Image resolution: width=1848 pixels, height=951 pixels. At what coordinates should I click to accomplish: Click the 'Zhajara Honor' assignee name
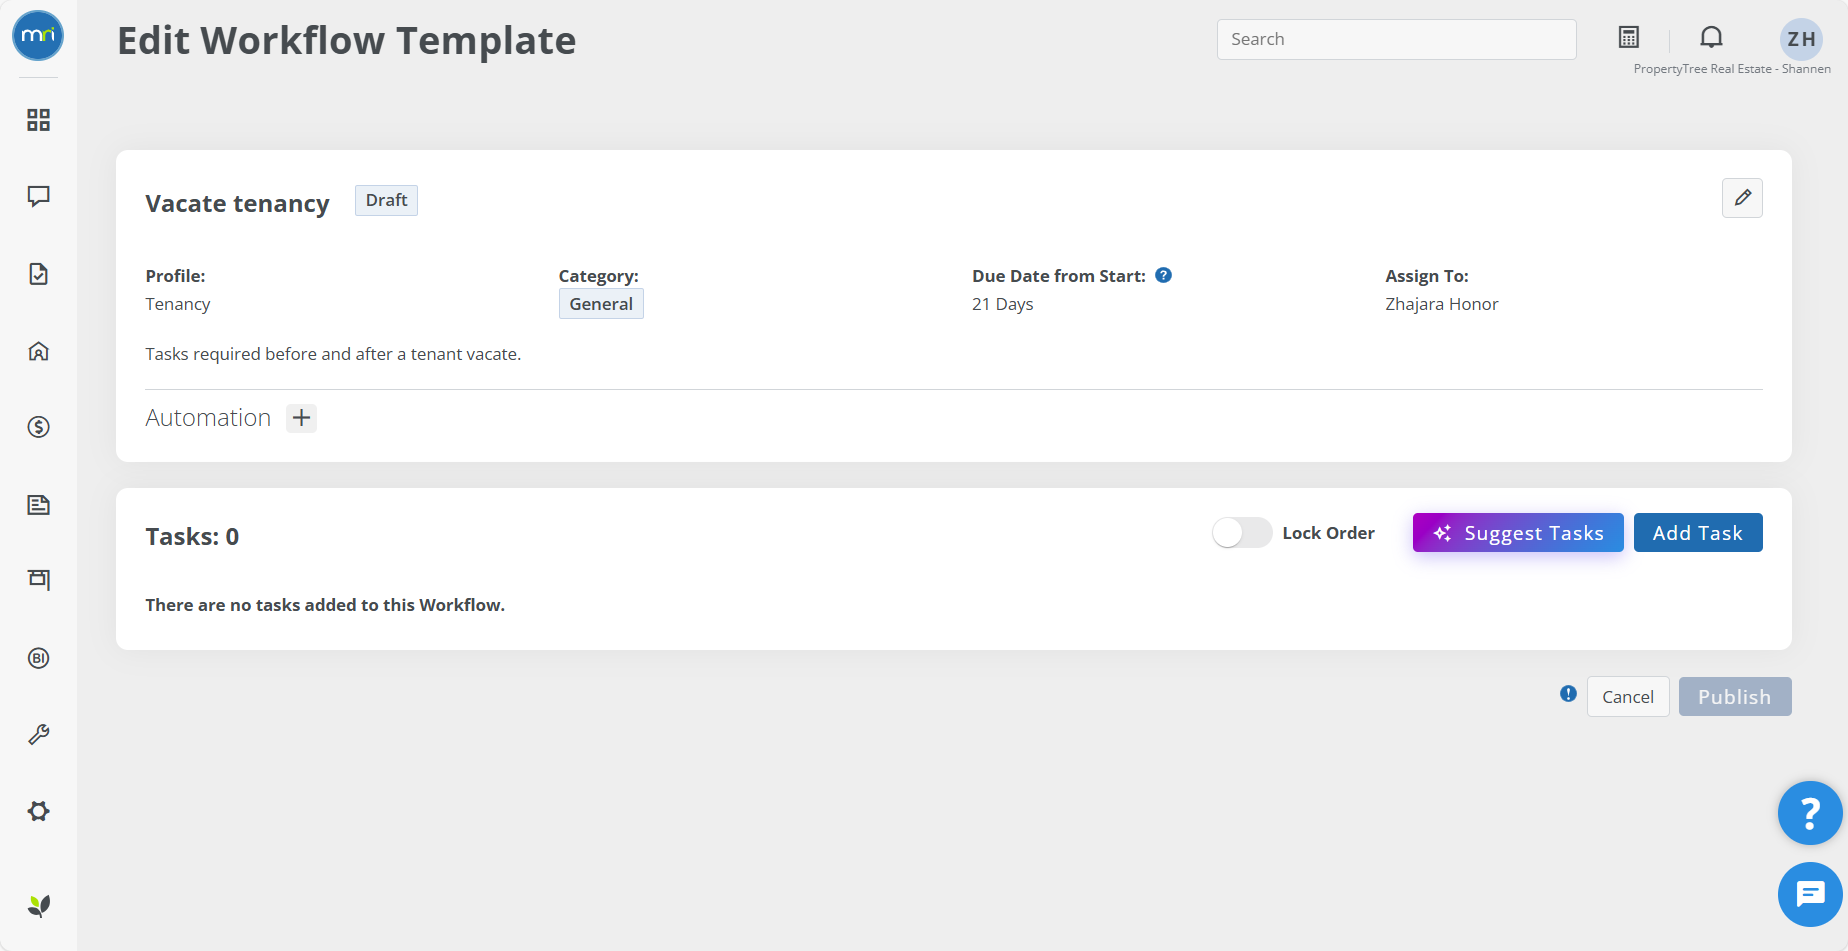tap(1442, 304)
